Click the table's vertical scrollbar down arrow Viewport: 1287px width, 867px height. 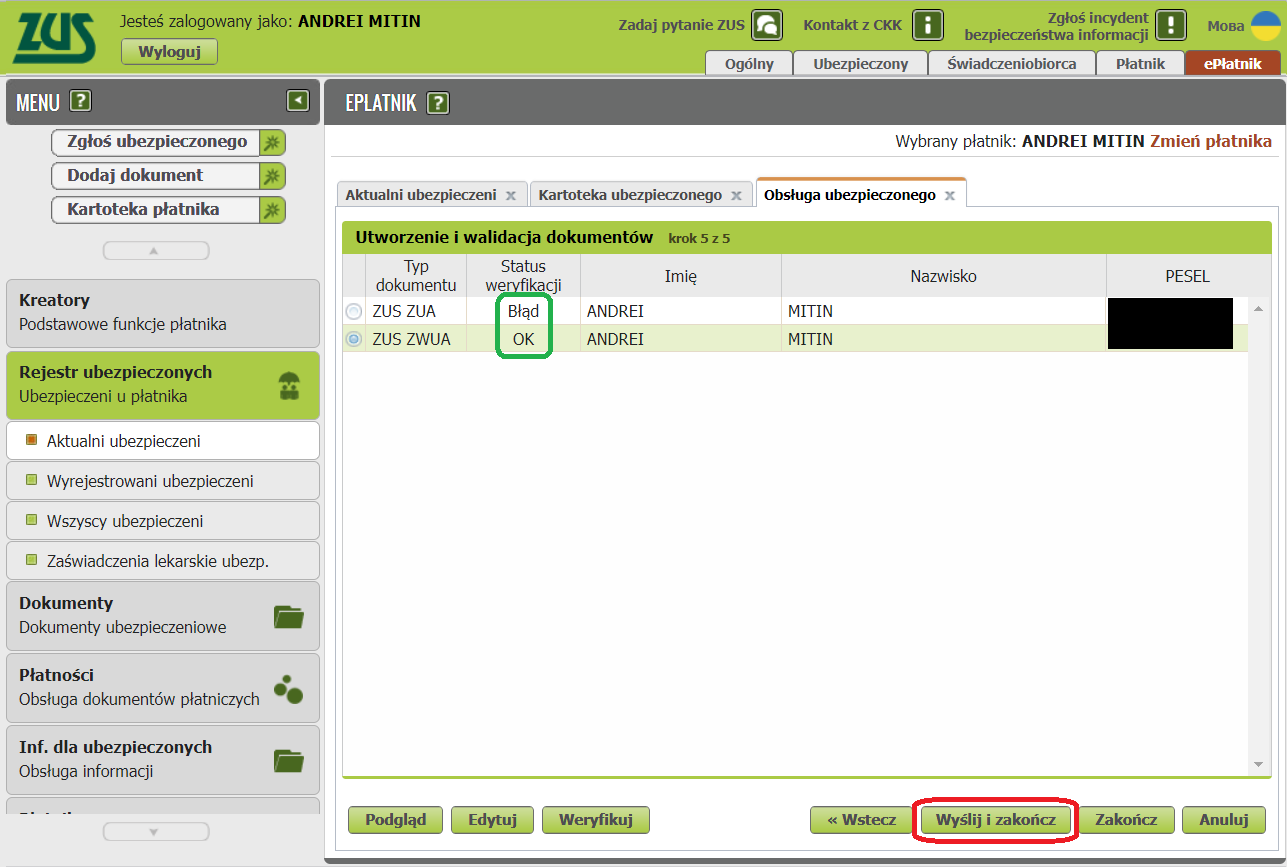1259,764
